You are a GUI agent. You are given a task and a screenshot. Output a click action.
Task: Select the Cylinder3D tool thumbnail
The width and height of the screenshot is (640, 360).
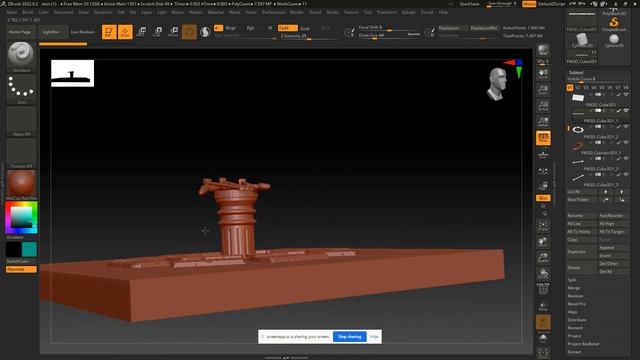click(x=582, y=40)
